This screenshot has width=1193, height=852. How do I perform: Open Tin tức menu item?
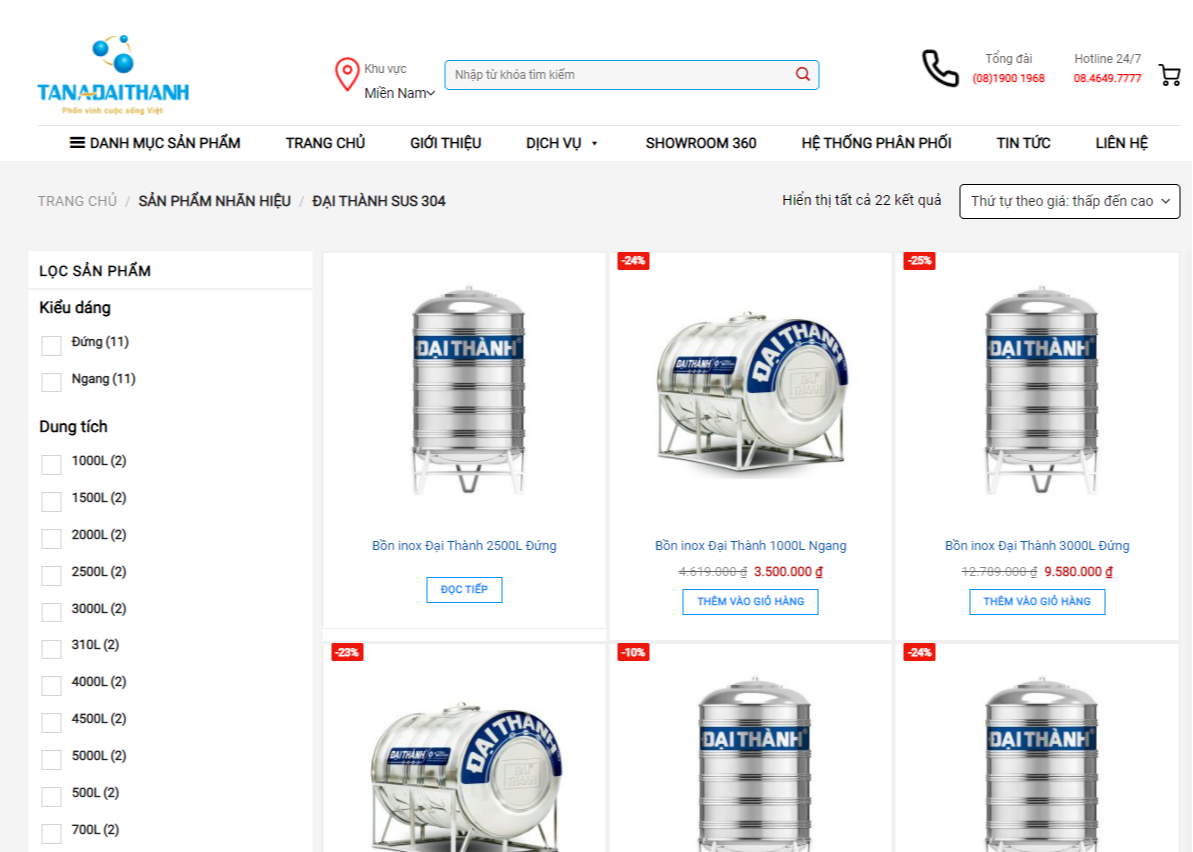(x=1023, y=143)
